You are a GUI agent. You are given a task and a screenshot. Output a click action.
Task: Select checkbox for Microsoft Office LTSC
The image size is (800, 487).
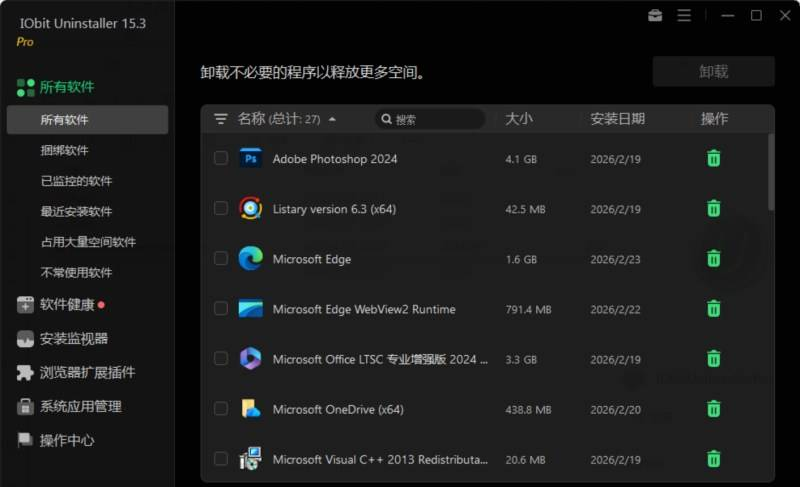(221, 359)
